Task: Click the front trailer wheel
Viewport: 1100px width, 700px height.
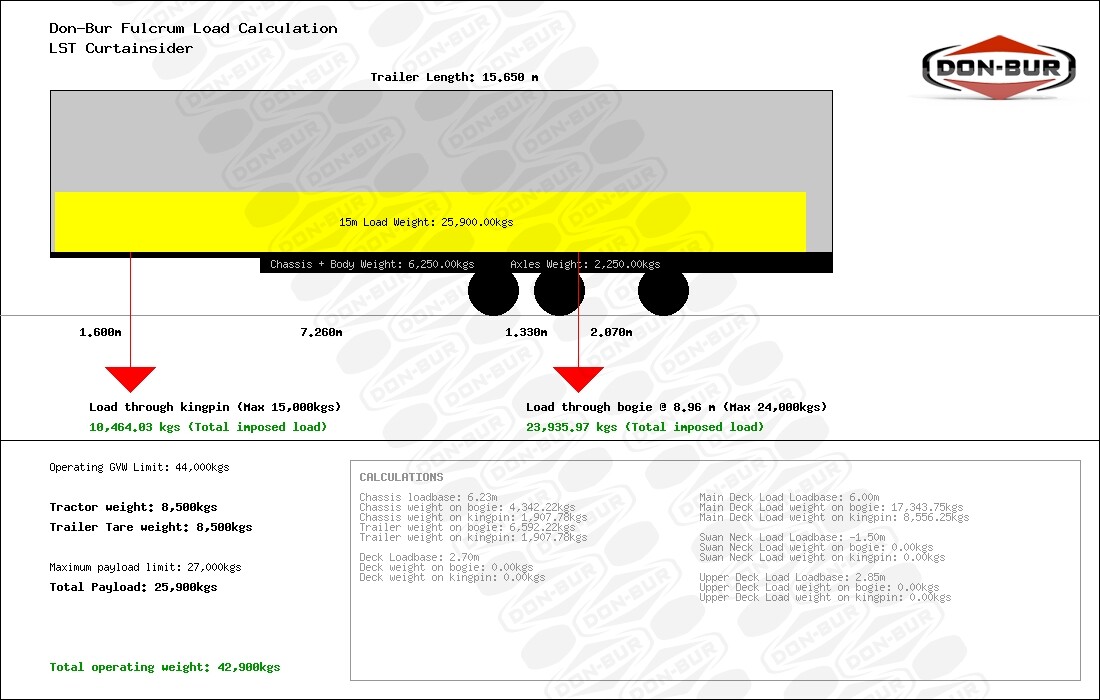Action: [x=493, y=291]
